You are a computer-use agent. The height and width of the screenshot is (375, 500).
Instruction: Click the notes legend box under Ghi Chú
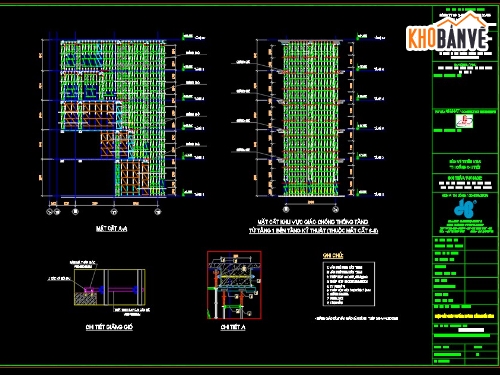[x=349, y=284]
